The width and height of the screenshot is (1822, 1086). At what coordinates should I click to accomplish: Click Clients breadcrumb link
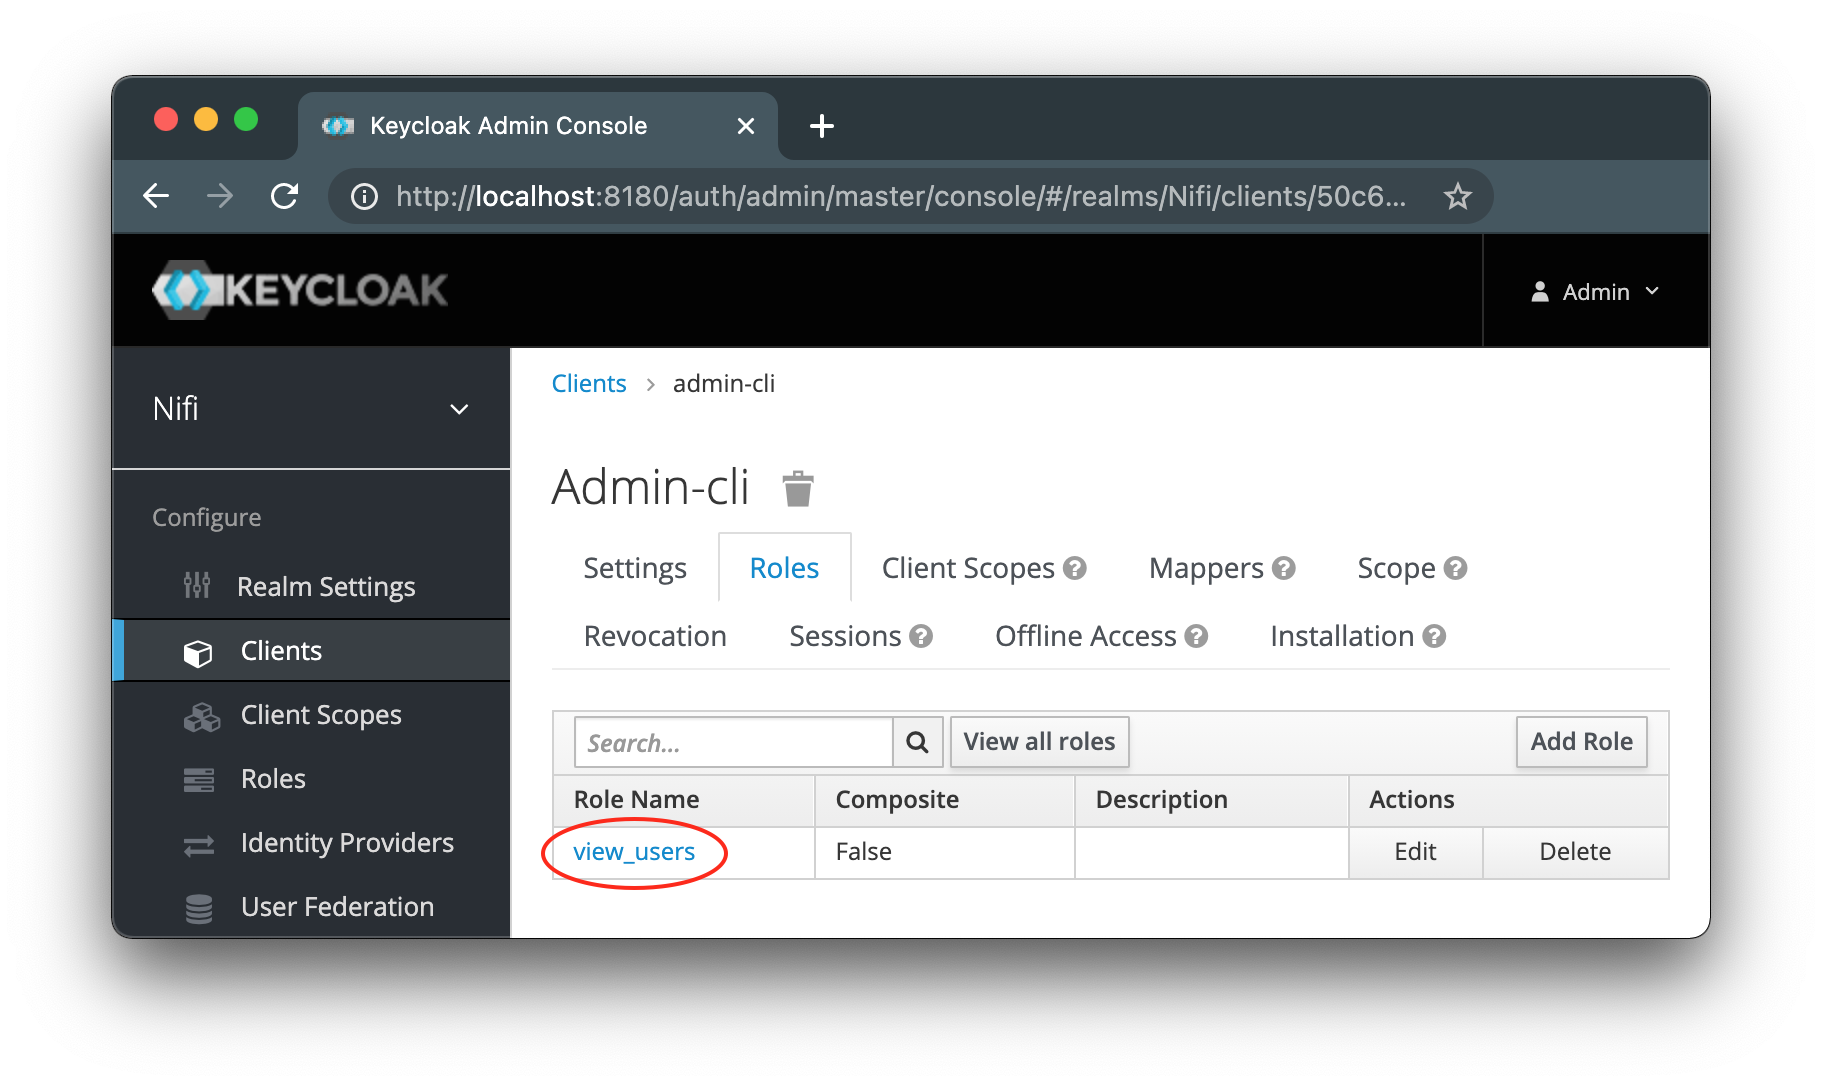click(x=589, y=384)
